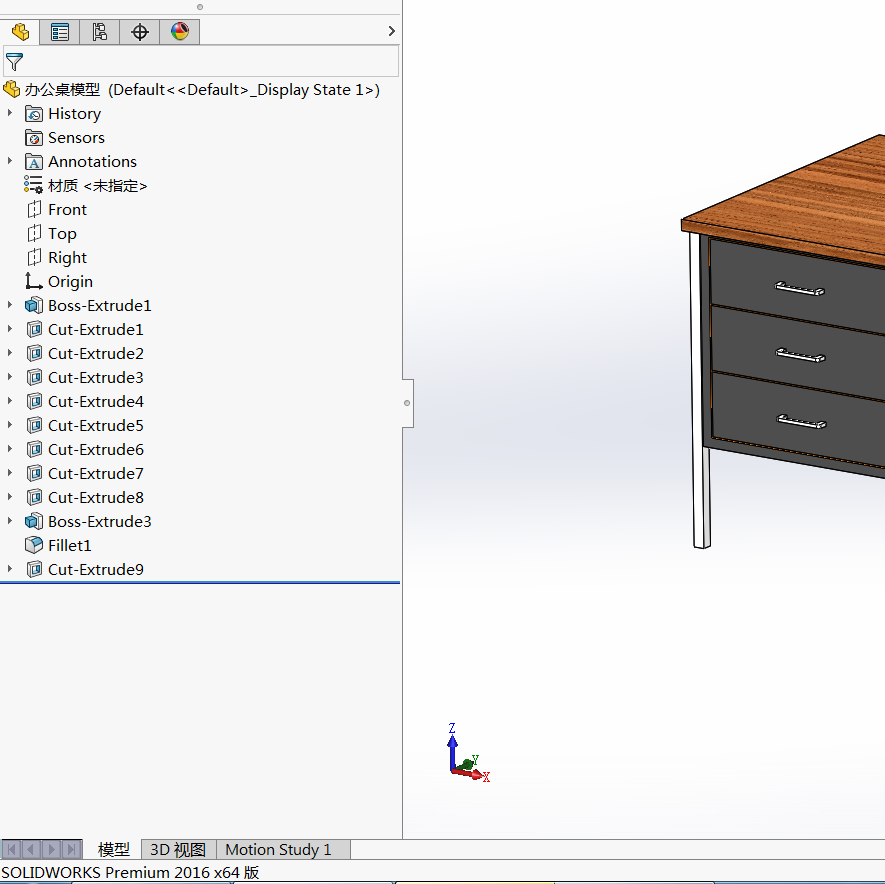Switch to the PropertyManager tab
The width and height of the screenshot is (885, 884).
[60, 32]
